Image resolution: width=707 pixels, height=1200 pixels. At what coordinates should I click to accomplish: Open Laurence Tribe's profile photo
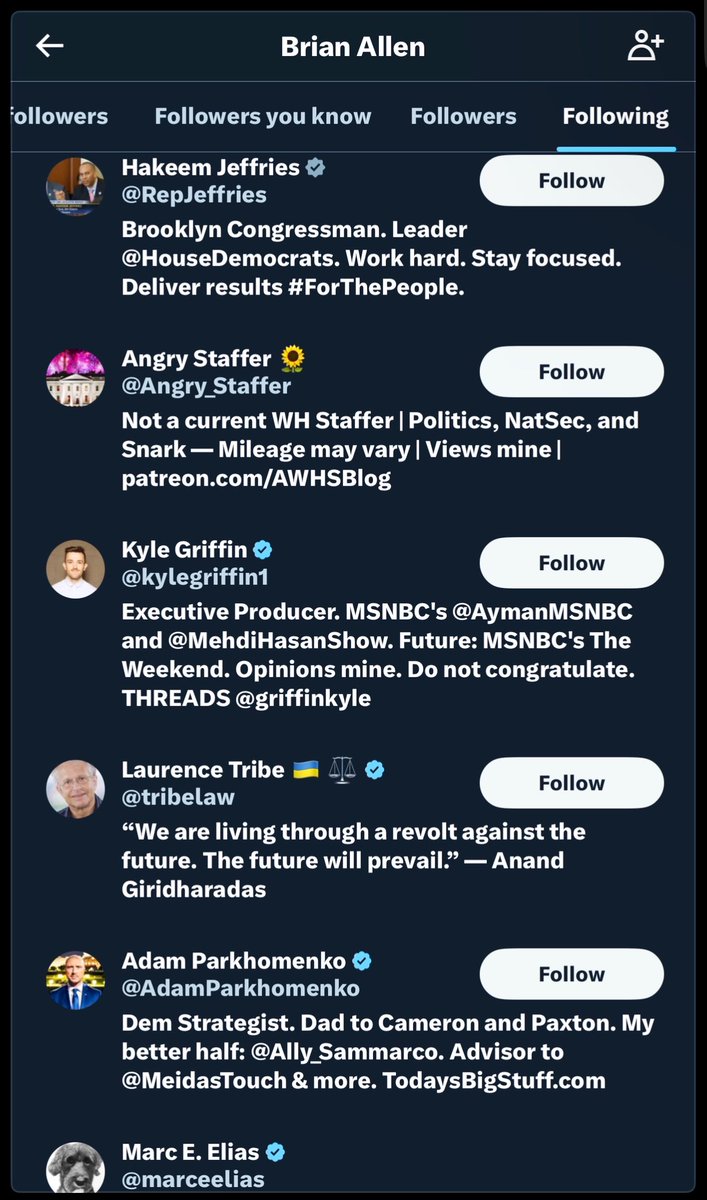pyautogui.click(x=75, y=789)
